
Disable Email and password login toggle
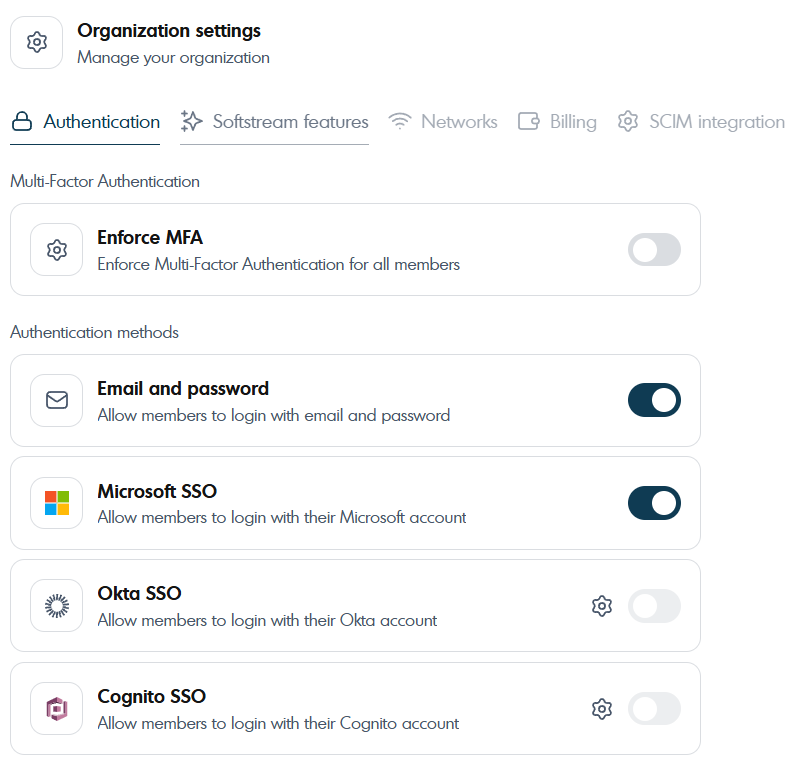click(654, 400)
